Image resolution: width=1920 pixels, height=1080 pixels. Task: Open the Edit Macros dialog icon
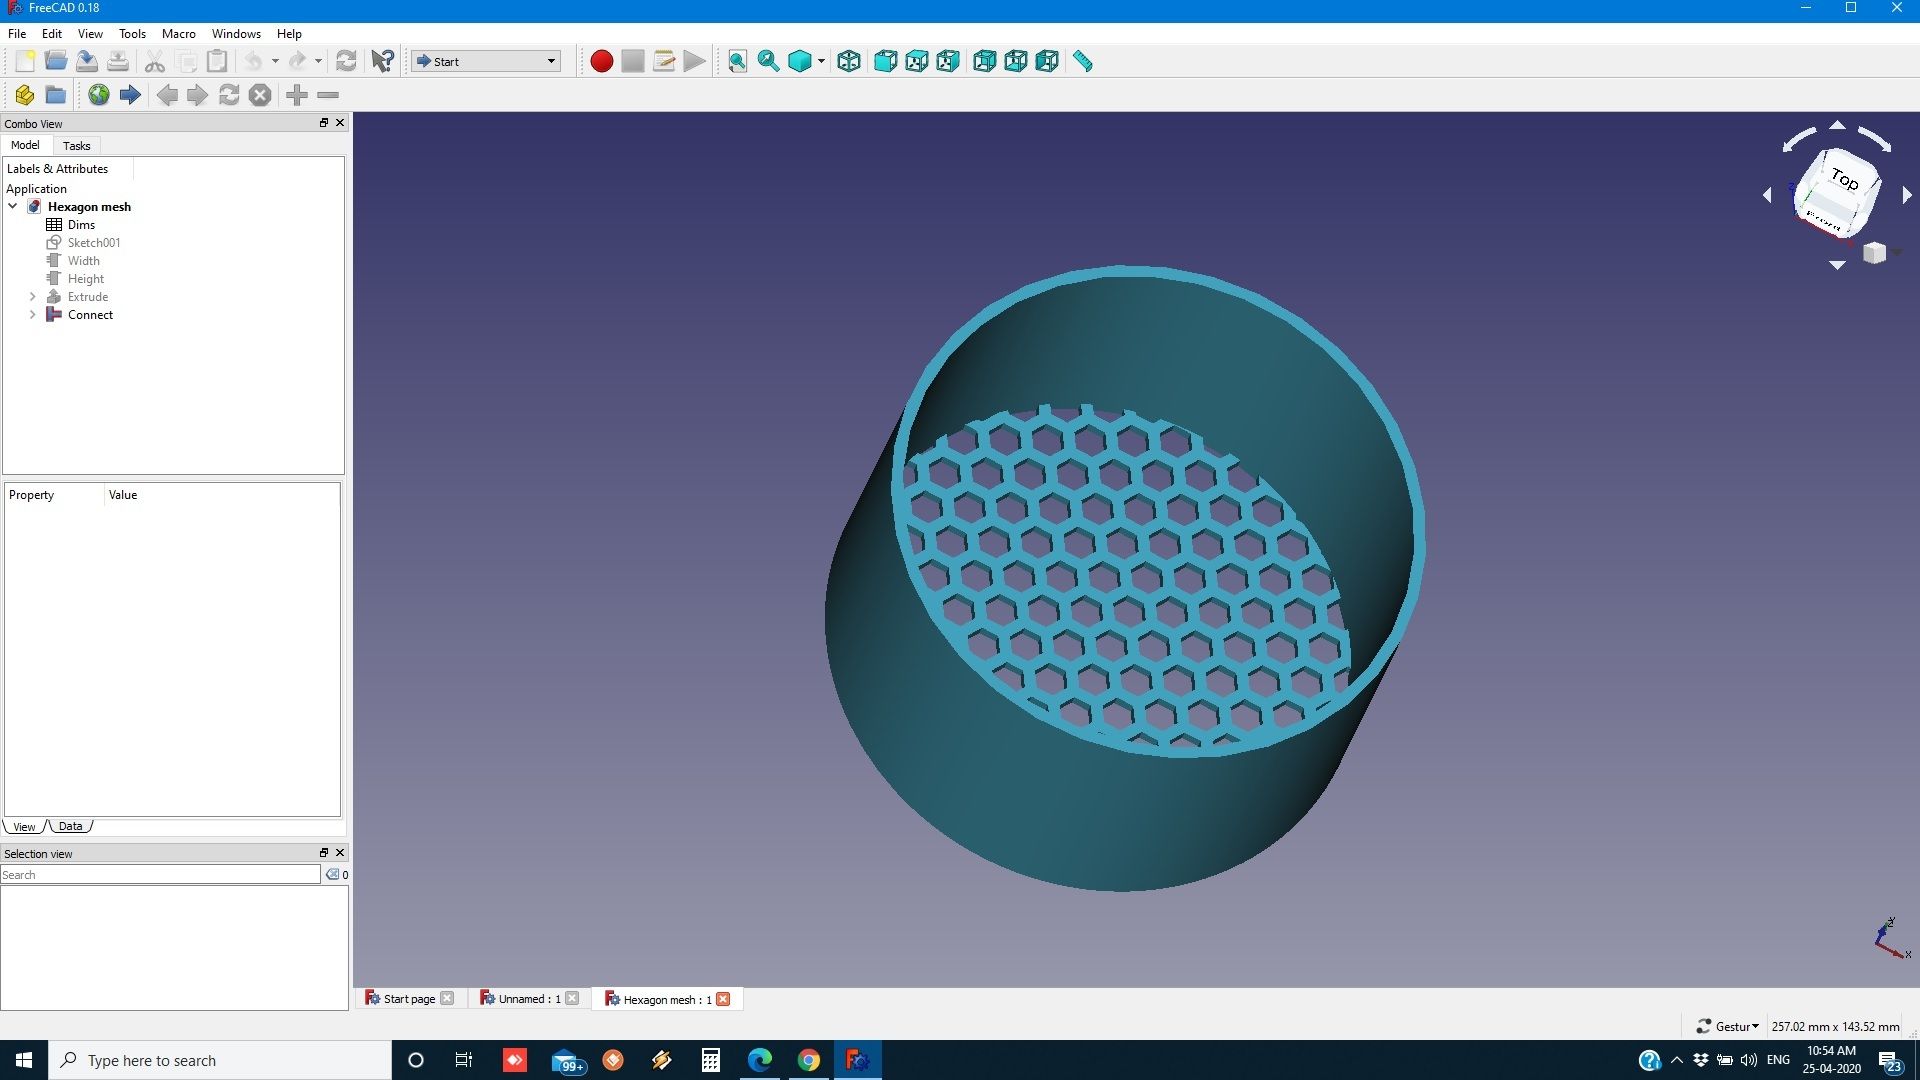pos(663,61)
